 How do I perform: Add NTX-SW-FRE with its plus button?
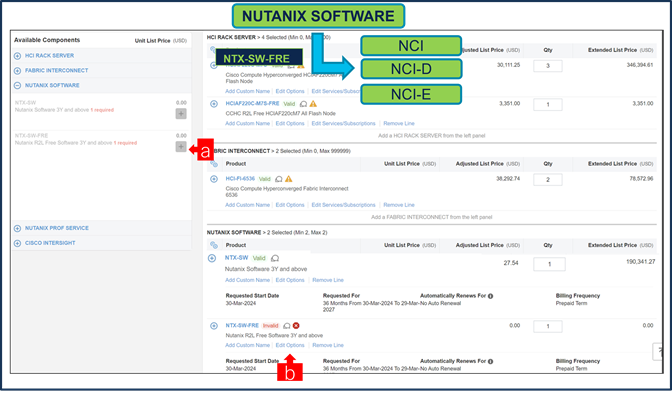coord(181,147)
